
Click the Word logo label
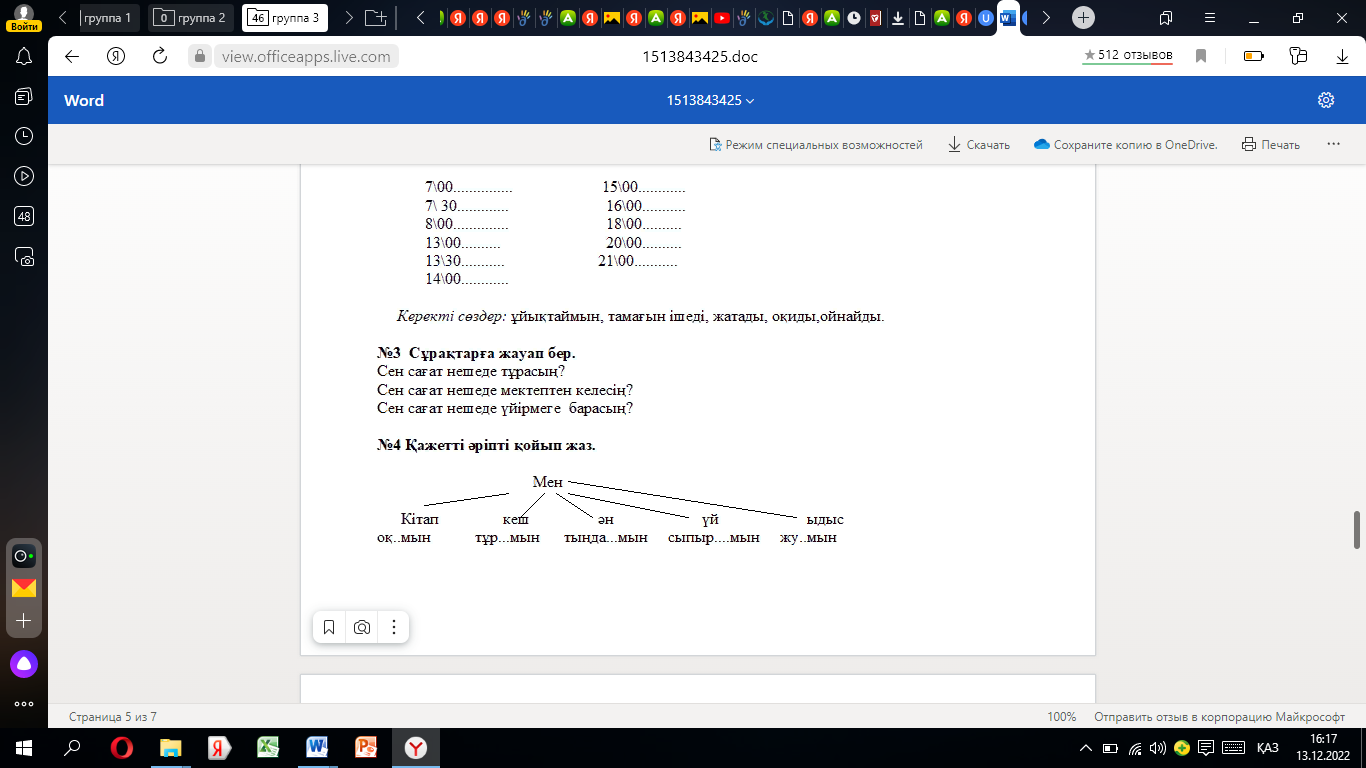coord(84,100)
